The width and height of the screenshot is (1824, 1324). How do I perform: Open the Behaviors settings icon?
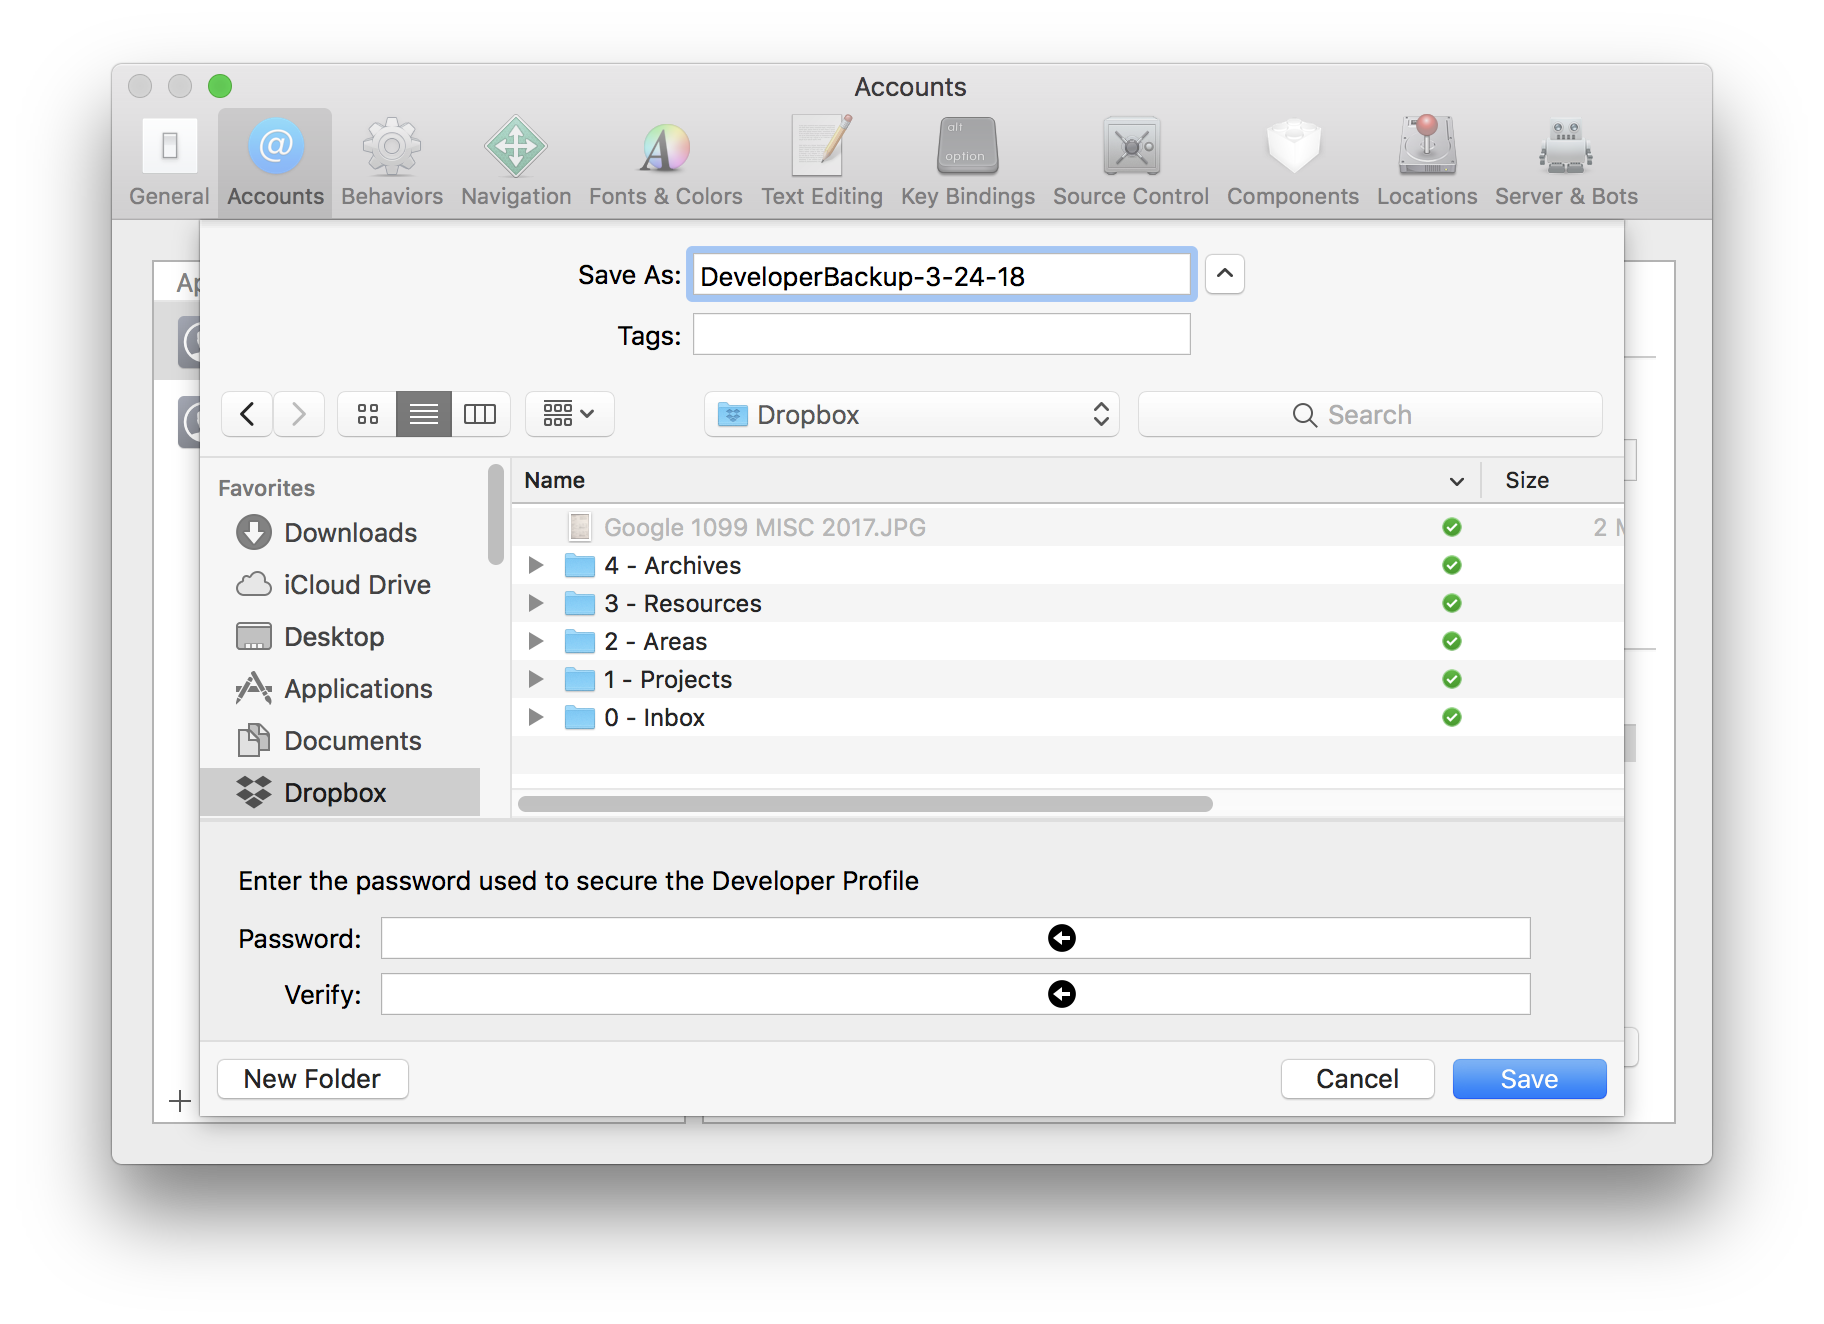(391, 160)
